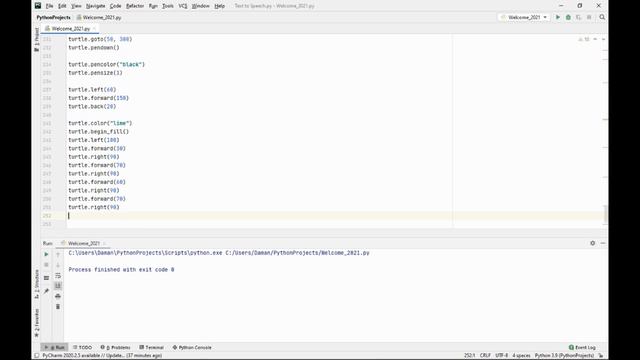Image resolution: width=640 pixels, height=360 pixels.
Task: Hide the Run tool window with the minus icon
Action: click(603, 243)
